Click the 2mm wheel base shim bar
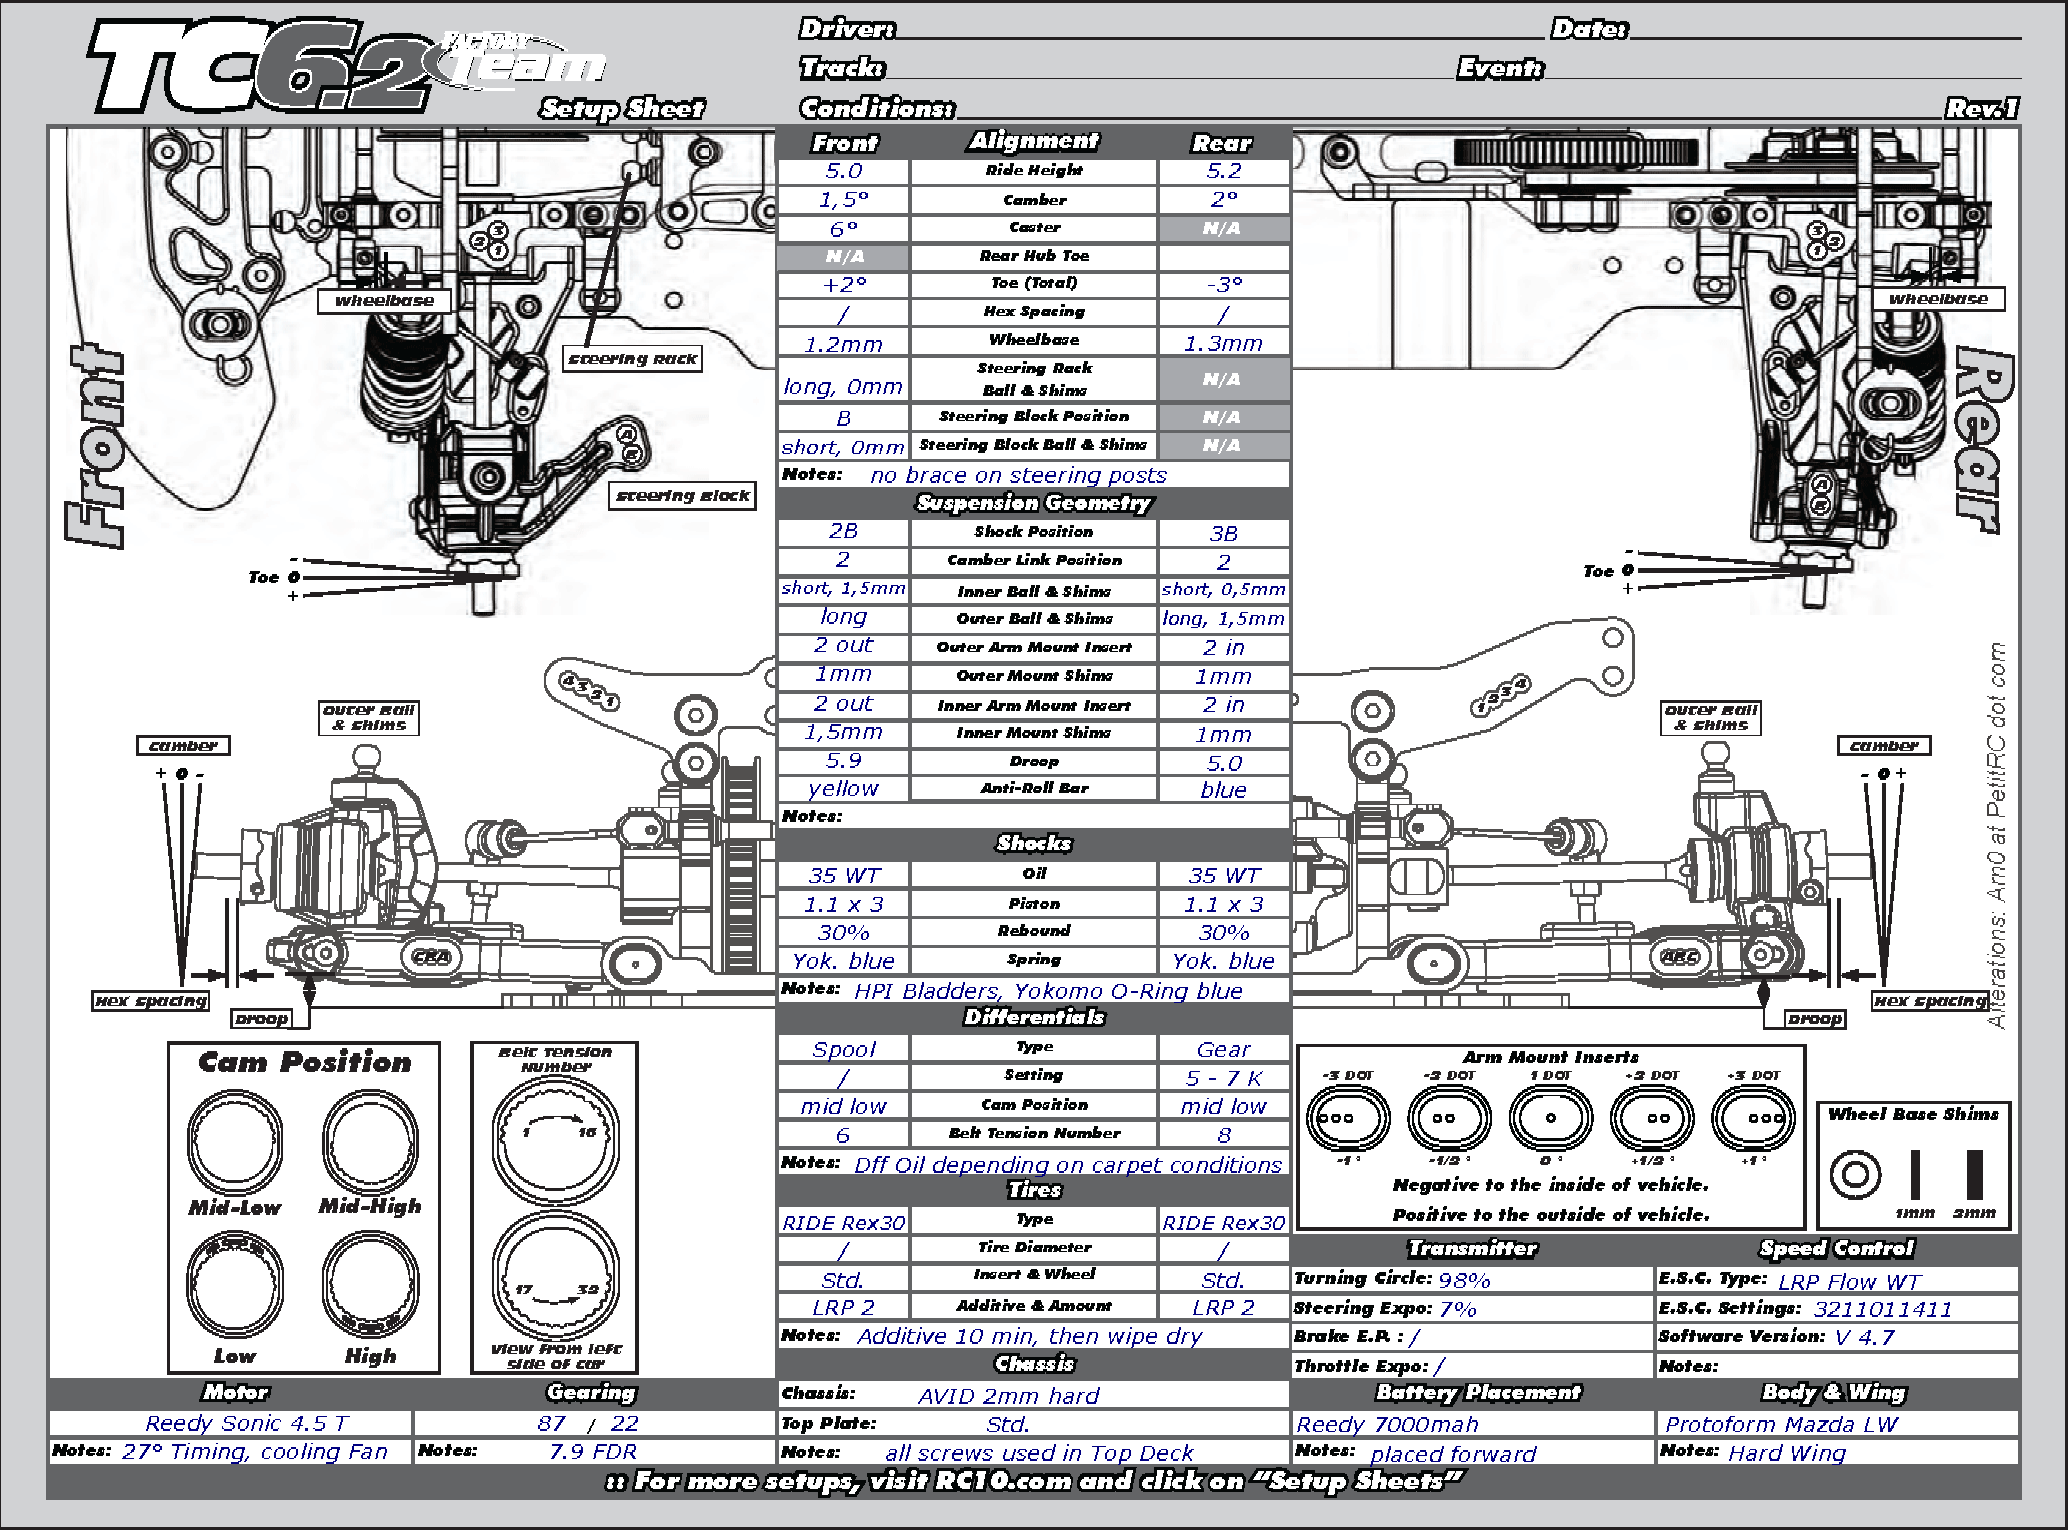The height and width of the screenshot is (1530, 2068). pos(1974,1174)
